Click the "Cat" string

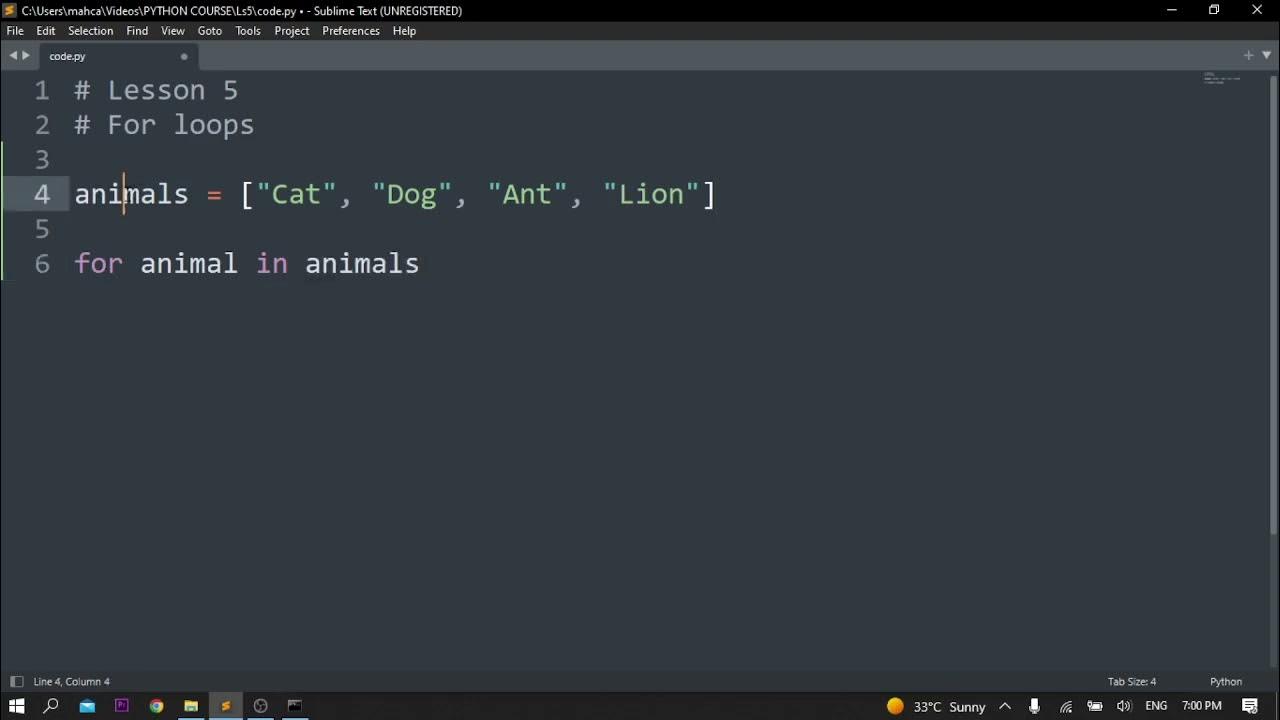tap(296, 194)
